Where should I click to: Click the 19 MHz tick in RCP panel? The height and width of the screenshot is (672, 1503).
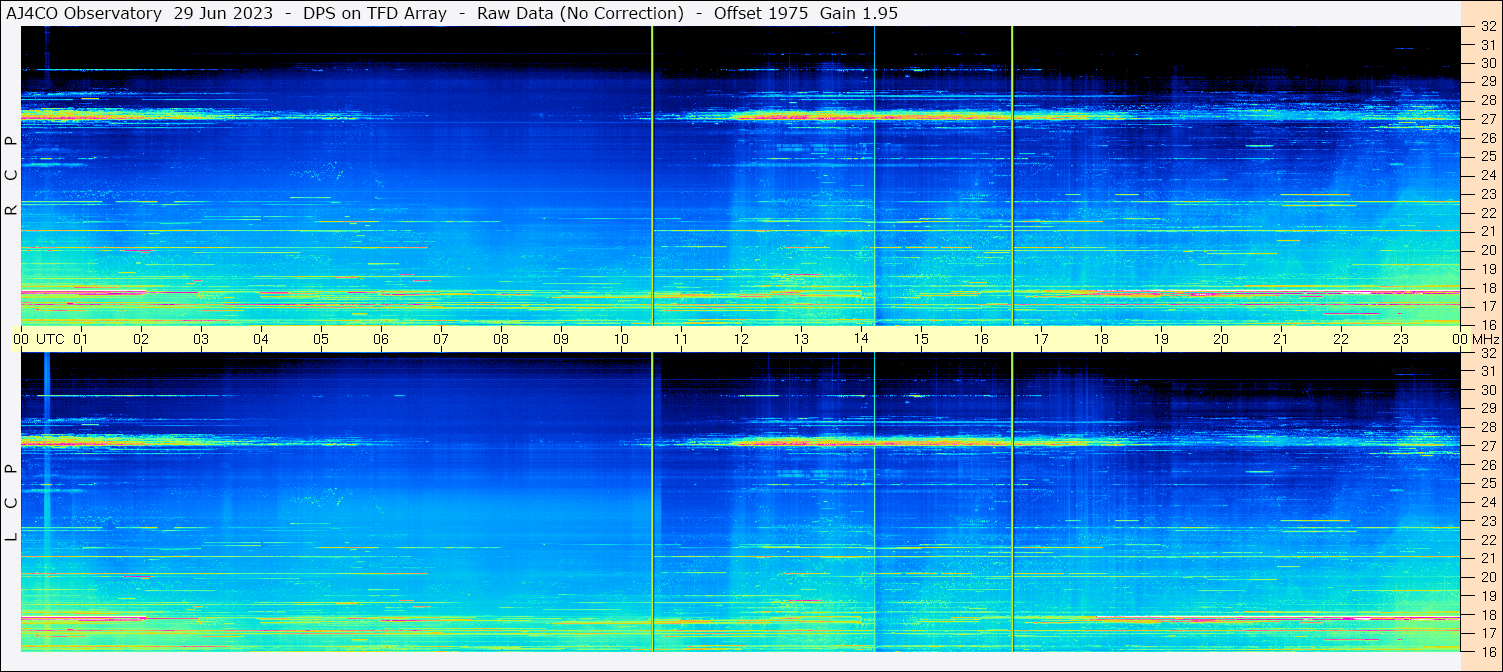pos(1488,269)
